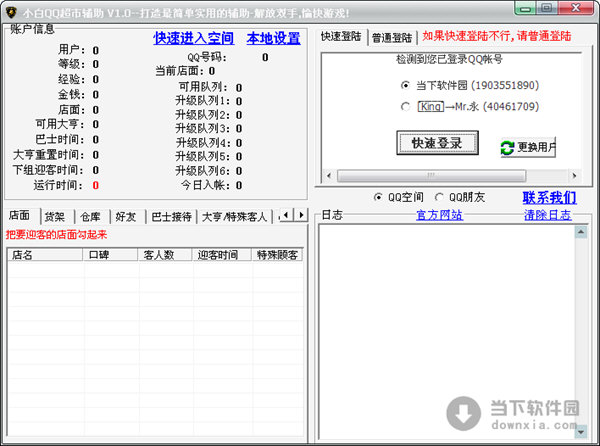600x446 pixels.
Task: Select the 当下软件园 QQ account
Action: [x=405, y=86]
